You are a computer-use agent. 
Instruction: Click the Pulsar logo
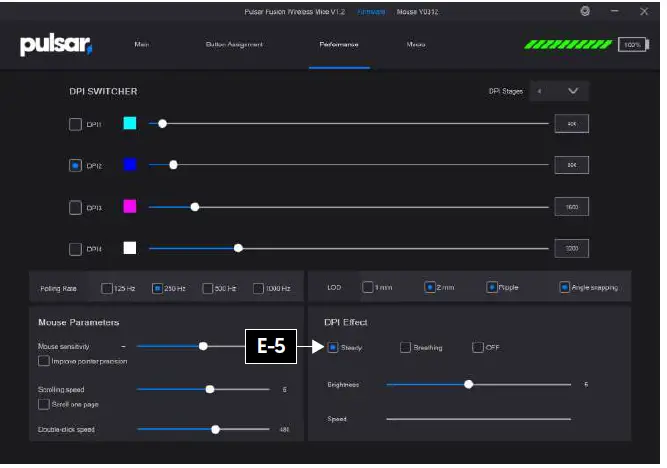[x=56, y=44]
